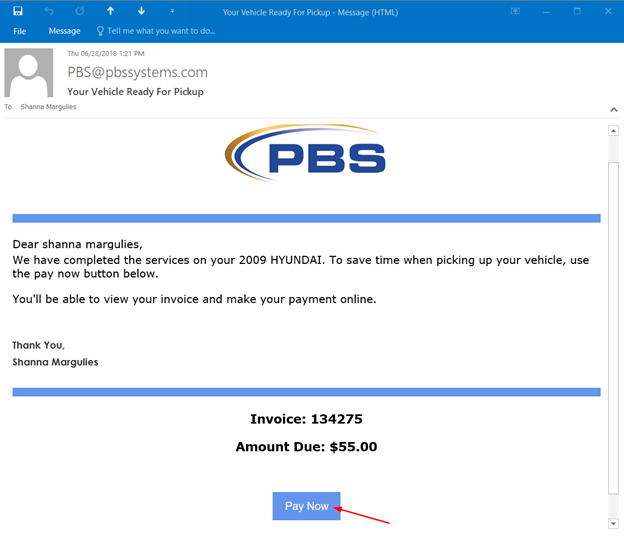Click sender address PBS@pbssystems.com
The image size is (624, 536).
137,72
